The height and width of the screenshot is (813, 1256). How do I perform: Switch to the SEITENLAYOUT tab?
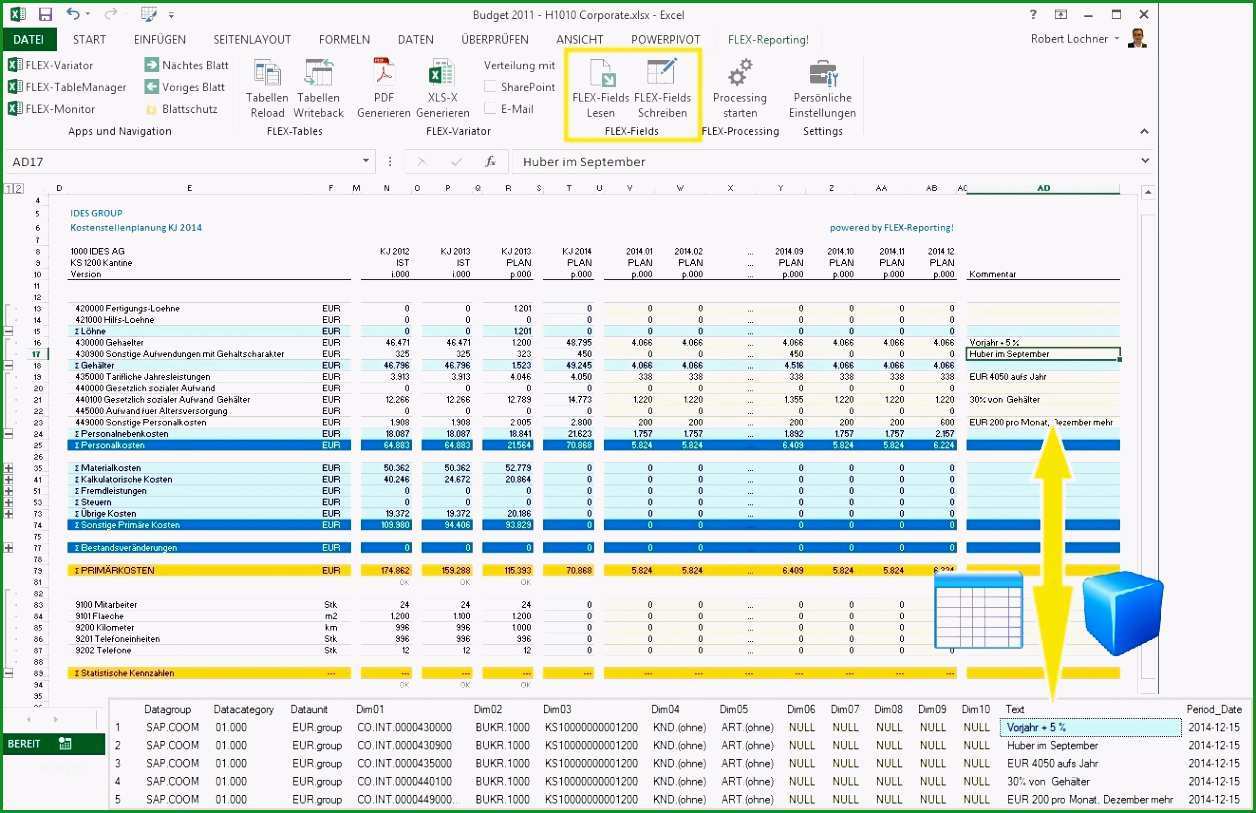[252, 40]
